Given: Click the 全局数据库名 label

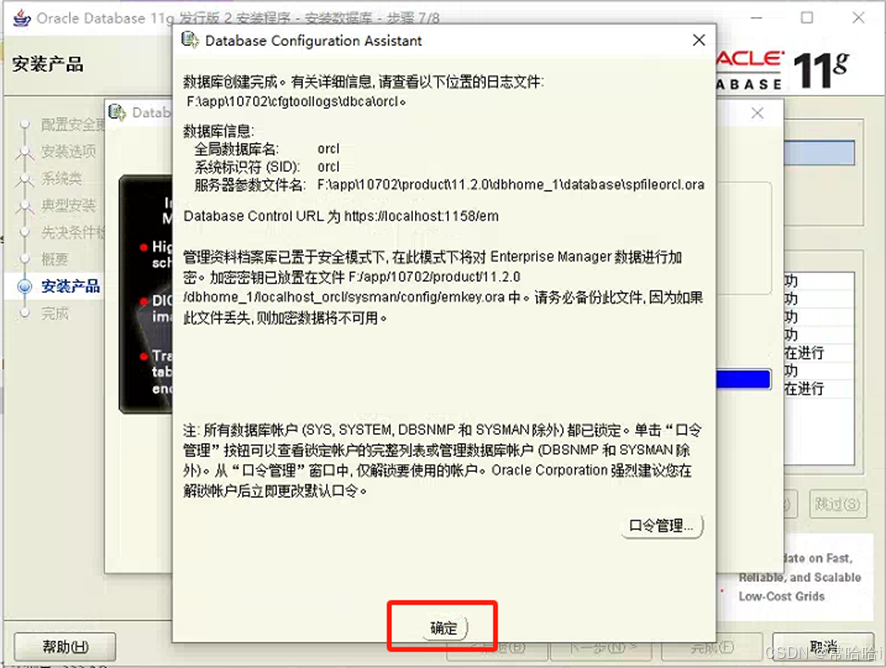Looking at the screenshot, I should coord(236,149).
